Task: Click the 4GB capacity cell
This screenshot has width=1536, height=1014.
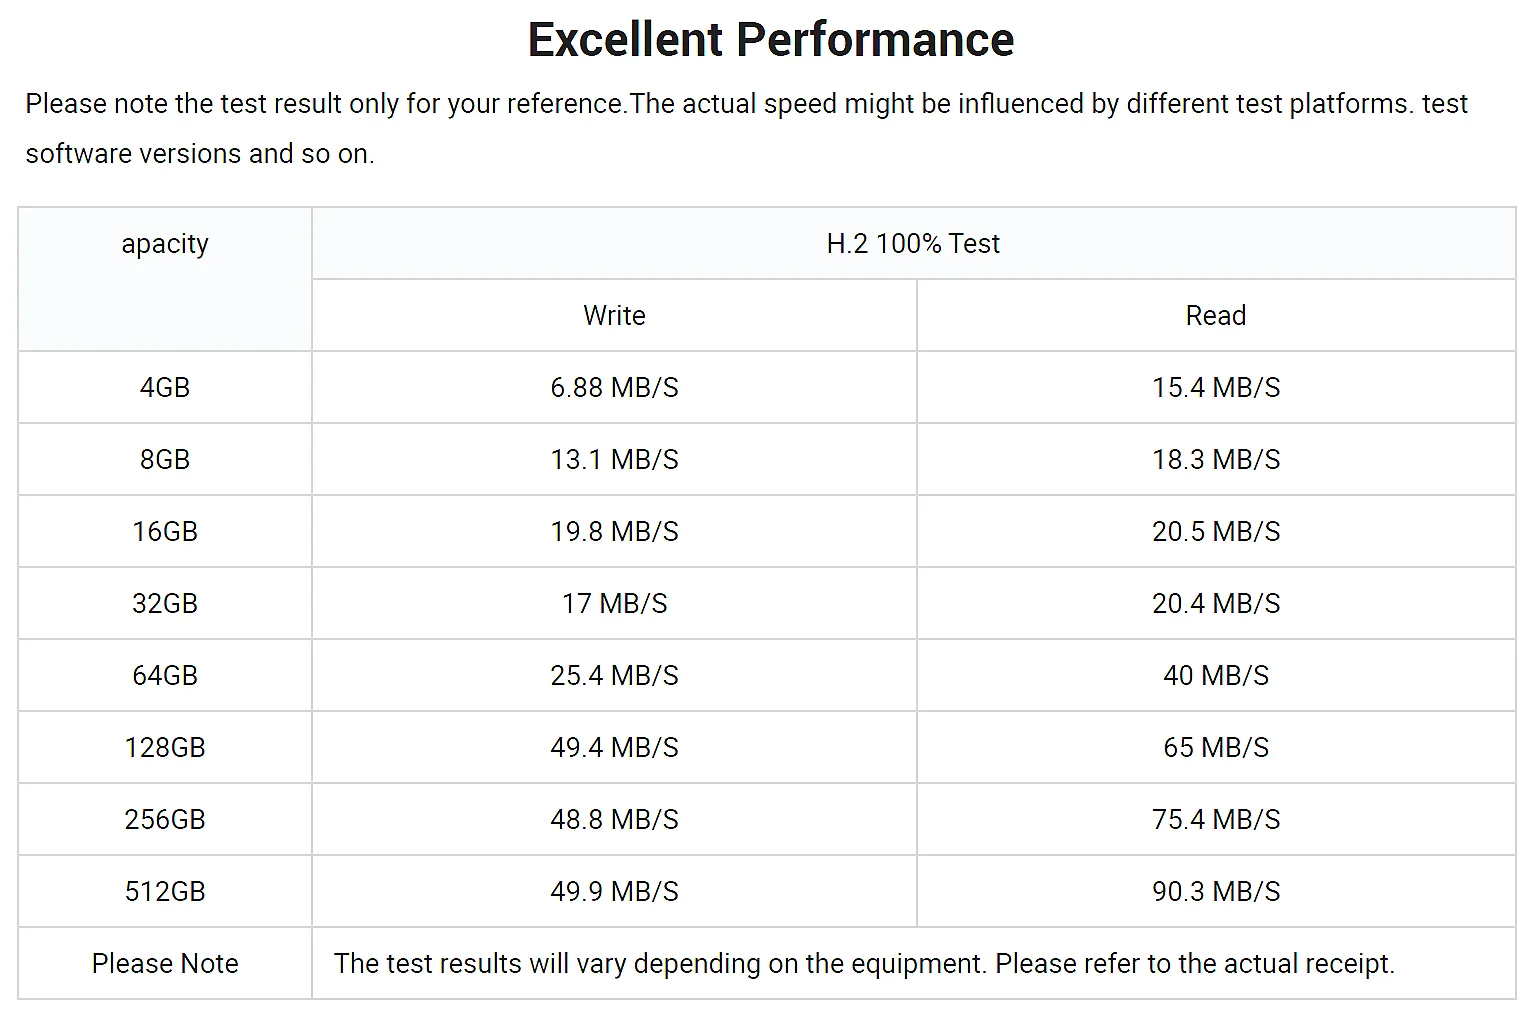Action: click(x=165, y=388)
